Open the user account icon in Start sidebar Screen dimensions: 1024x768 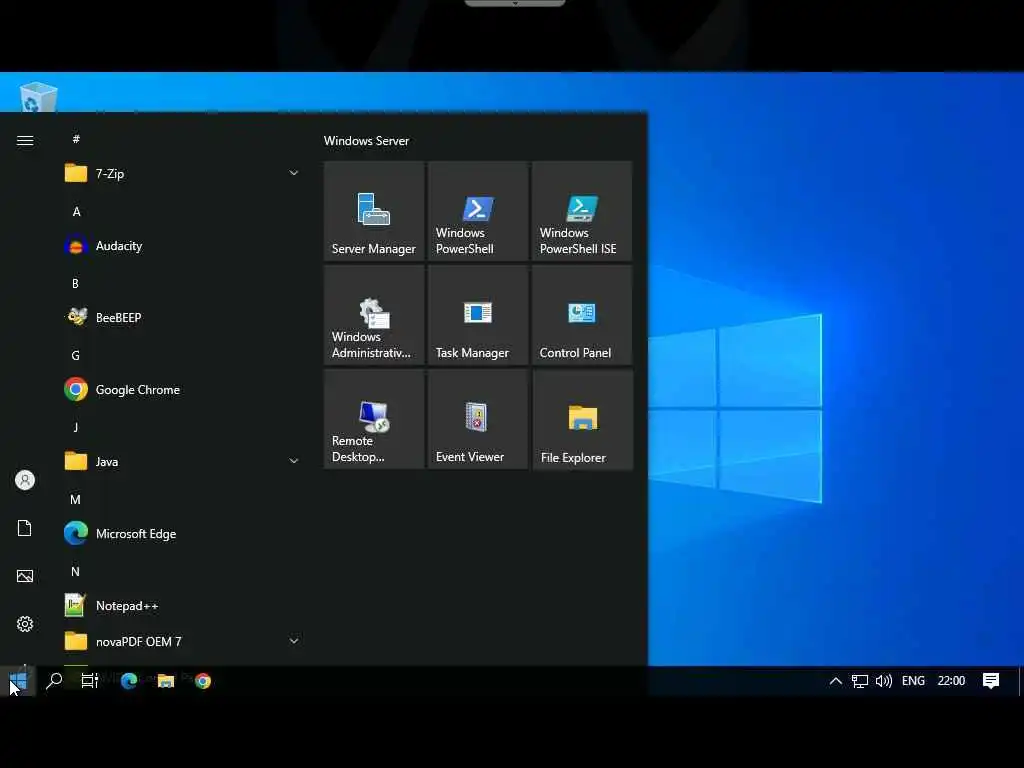(25, 481)
